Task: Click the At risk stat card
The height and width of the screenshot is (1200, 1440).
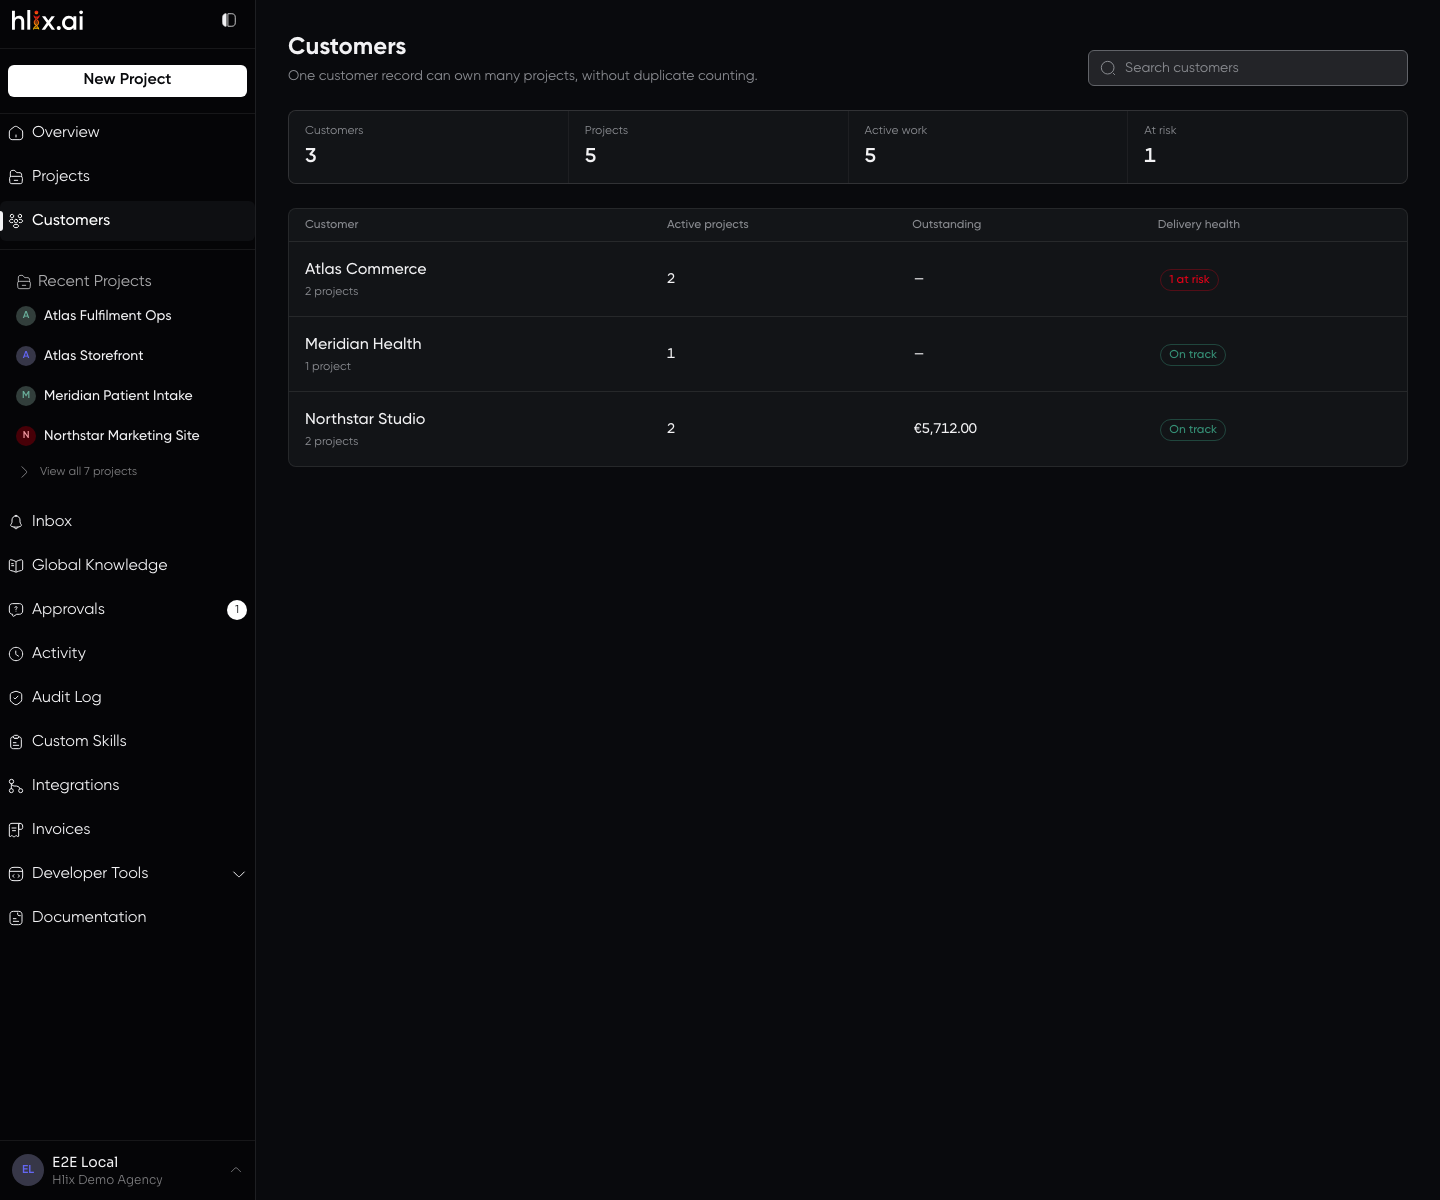Action: pyautogui.click(x=1267, y=147)
